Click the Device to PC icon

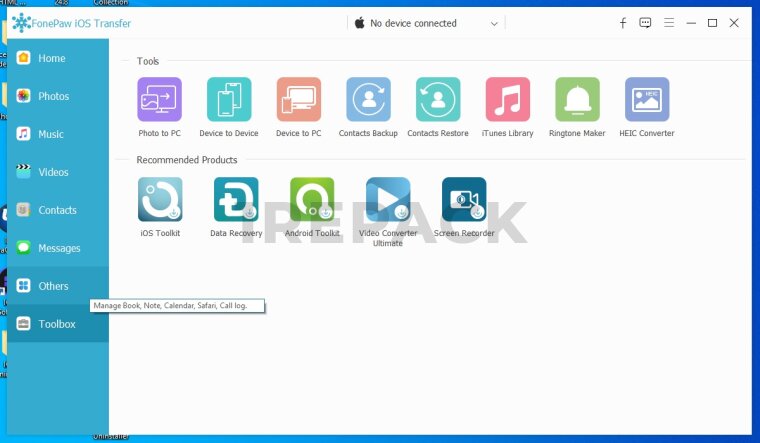click(298, 100)
